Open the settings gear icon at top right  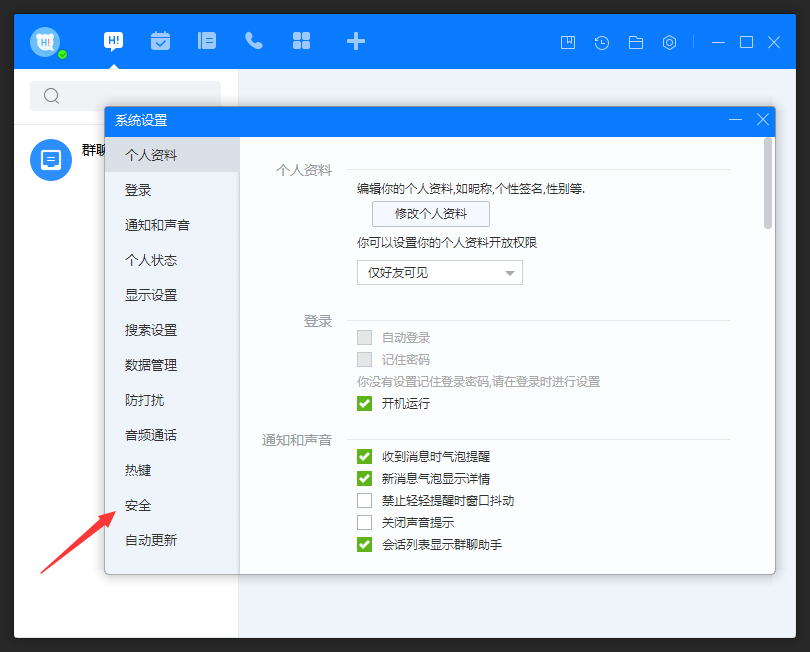tap(669, 42)
